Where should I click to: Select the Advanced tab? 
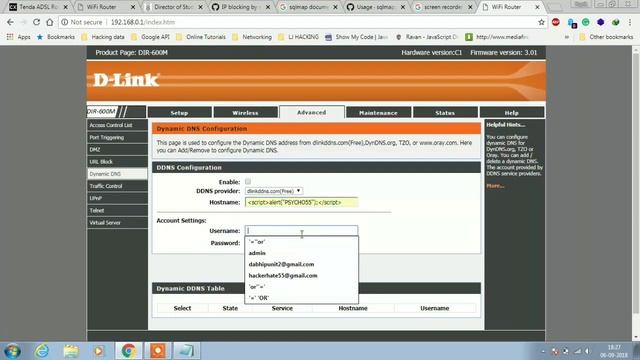[x=312, y=112]
